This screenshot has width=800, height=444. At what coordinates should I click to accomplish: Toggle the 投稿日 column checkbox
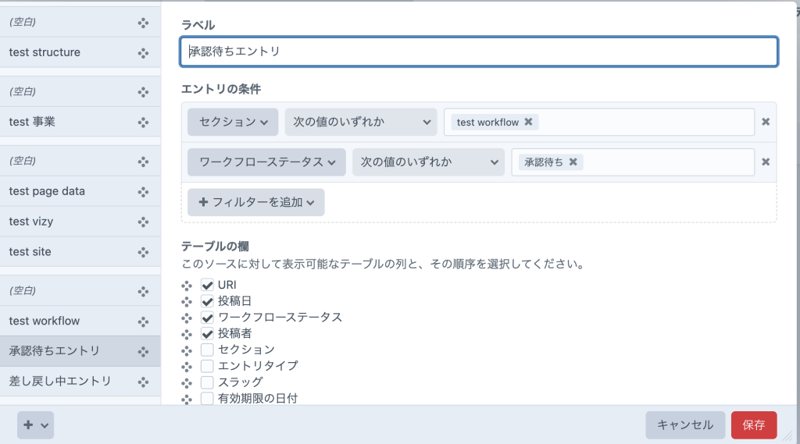[x=207, y=302]
